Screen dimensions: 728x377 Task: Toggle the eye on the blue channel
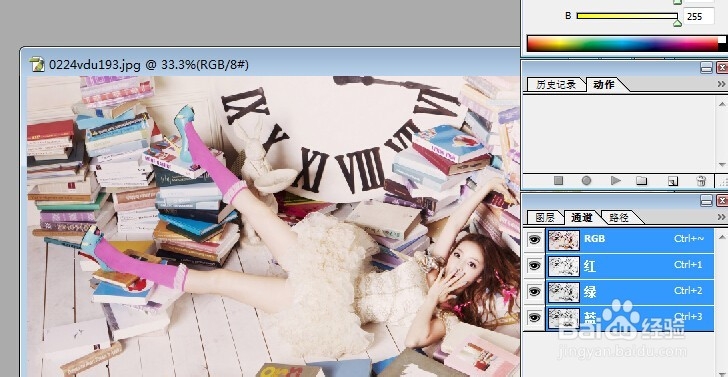point(535,318)
